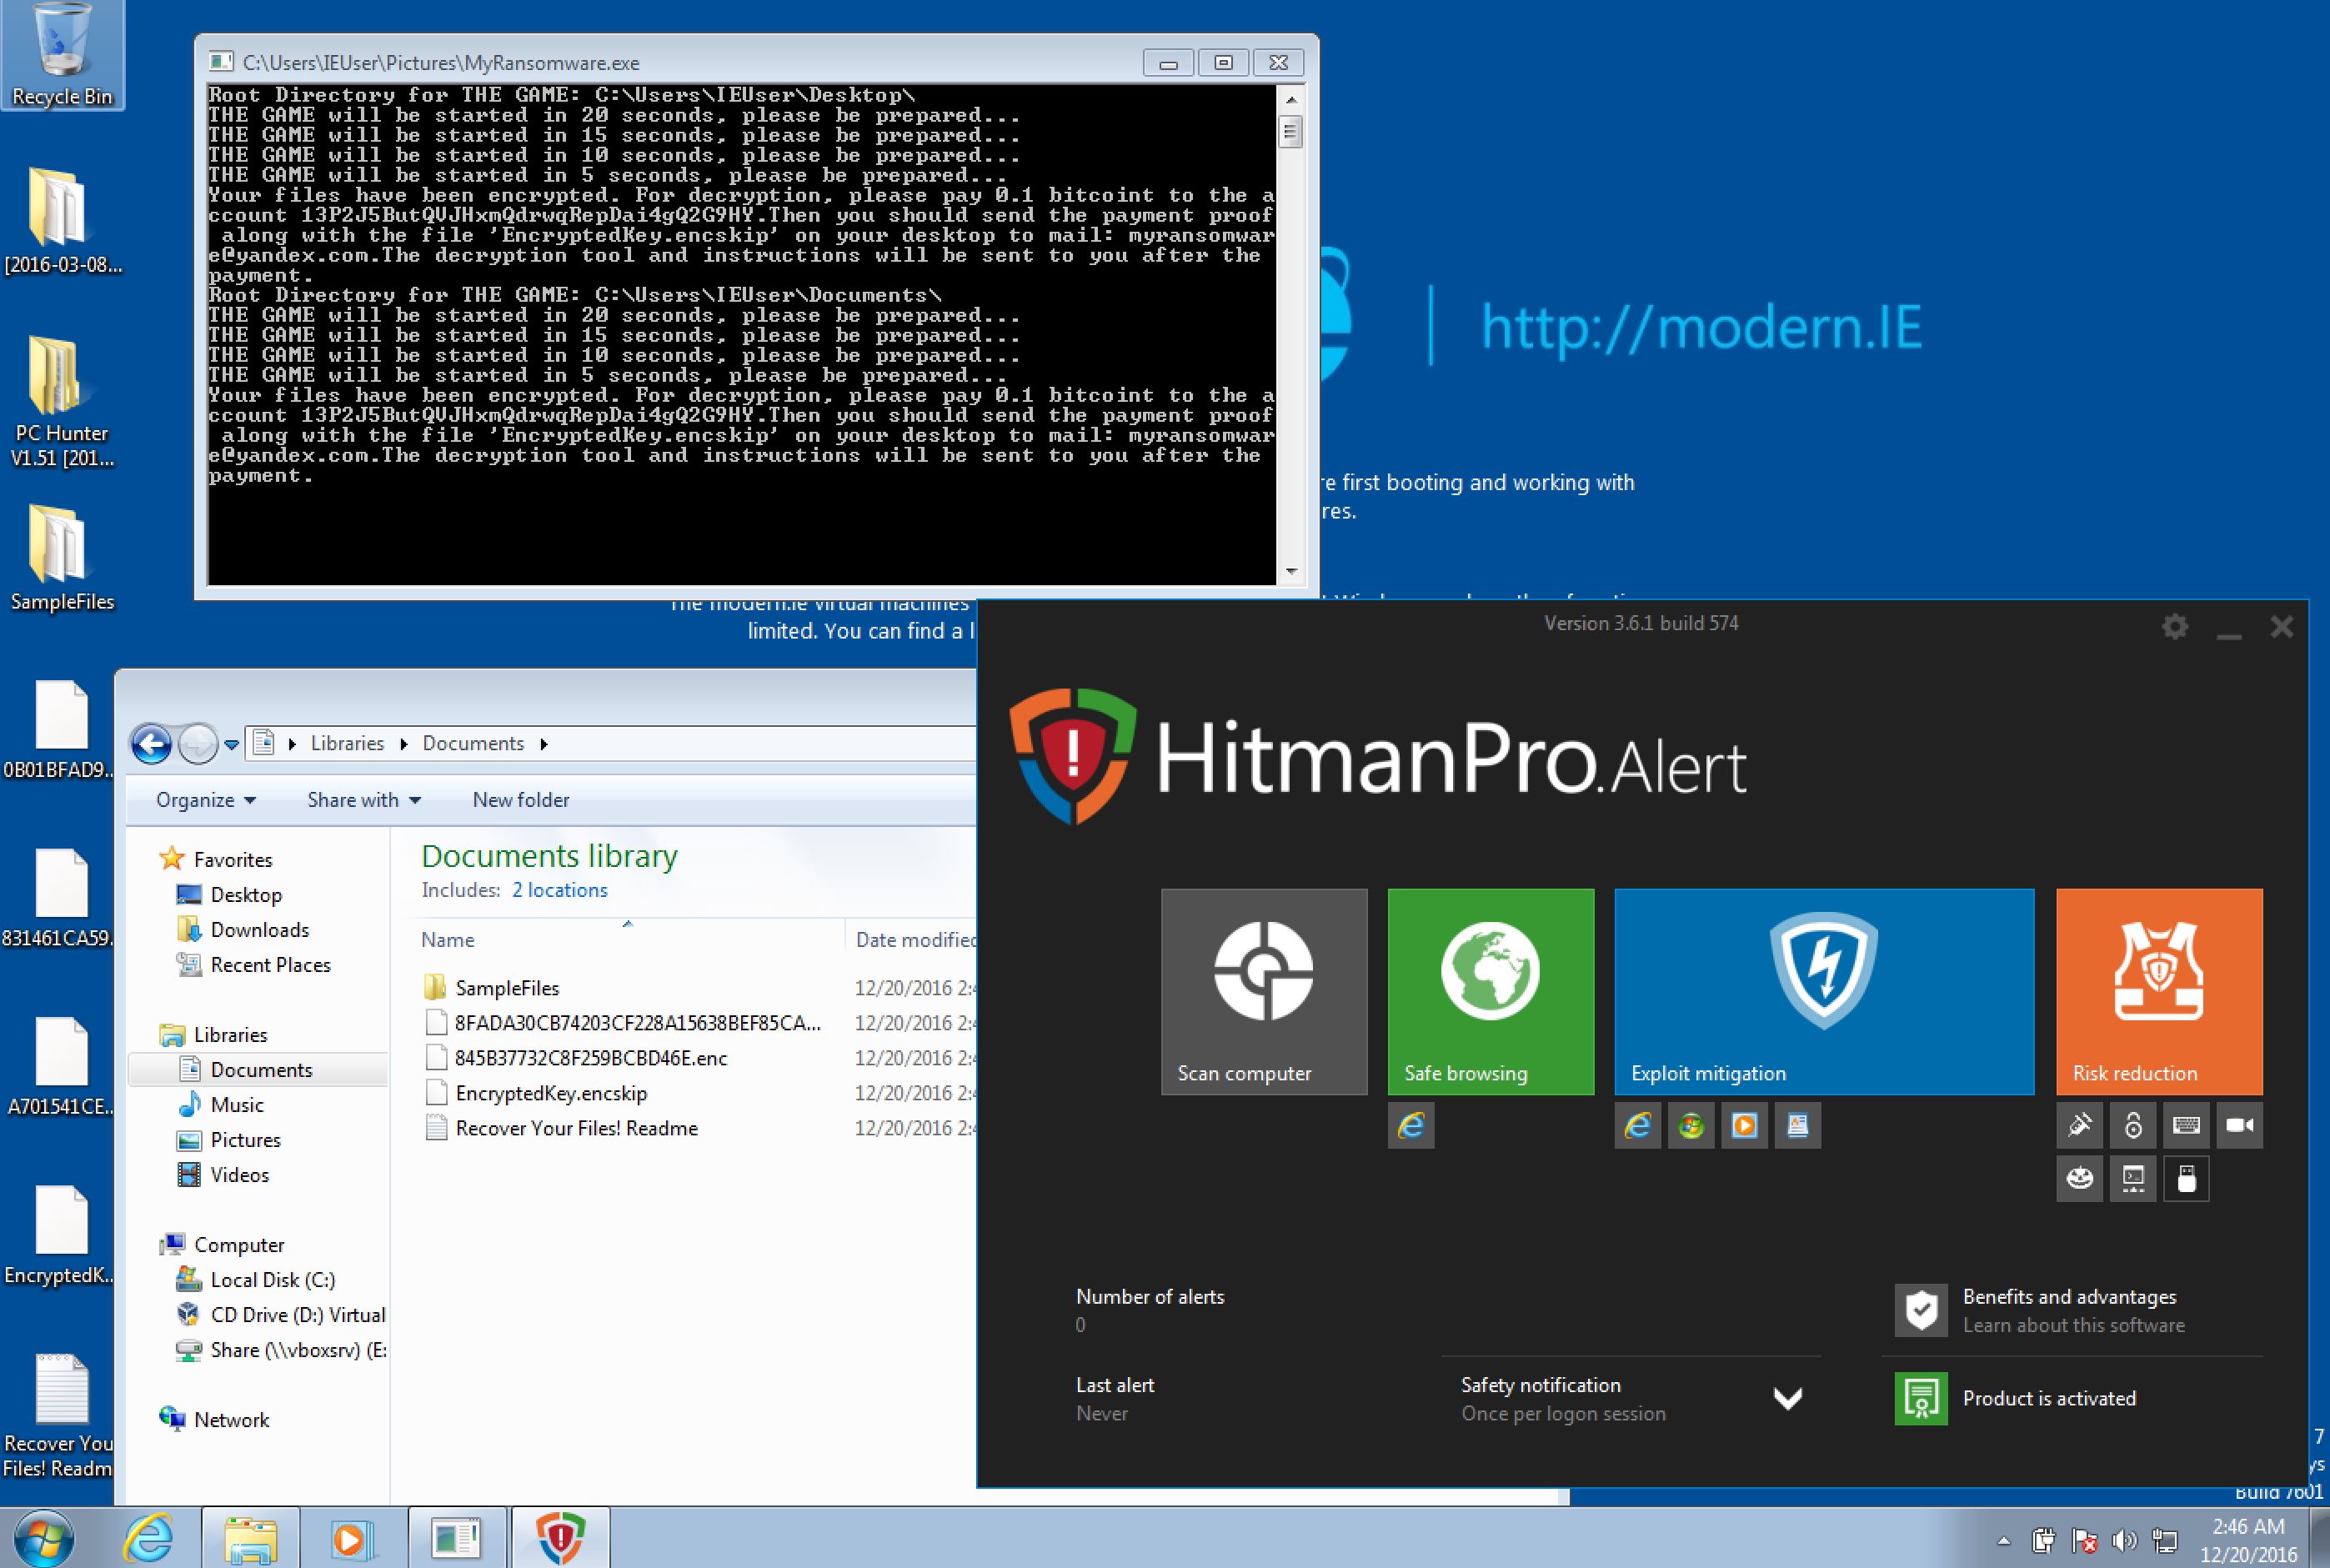Click the padlock CryptoGuard icon
Image resolution: width=2330 pixels, height=1568 pixels.
(x=2132, y=1126)
